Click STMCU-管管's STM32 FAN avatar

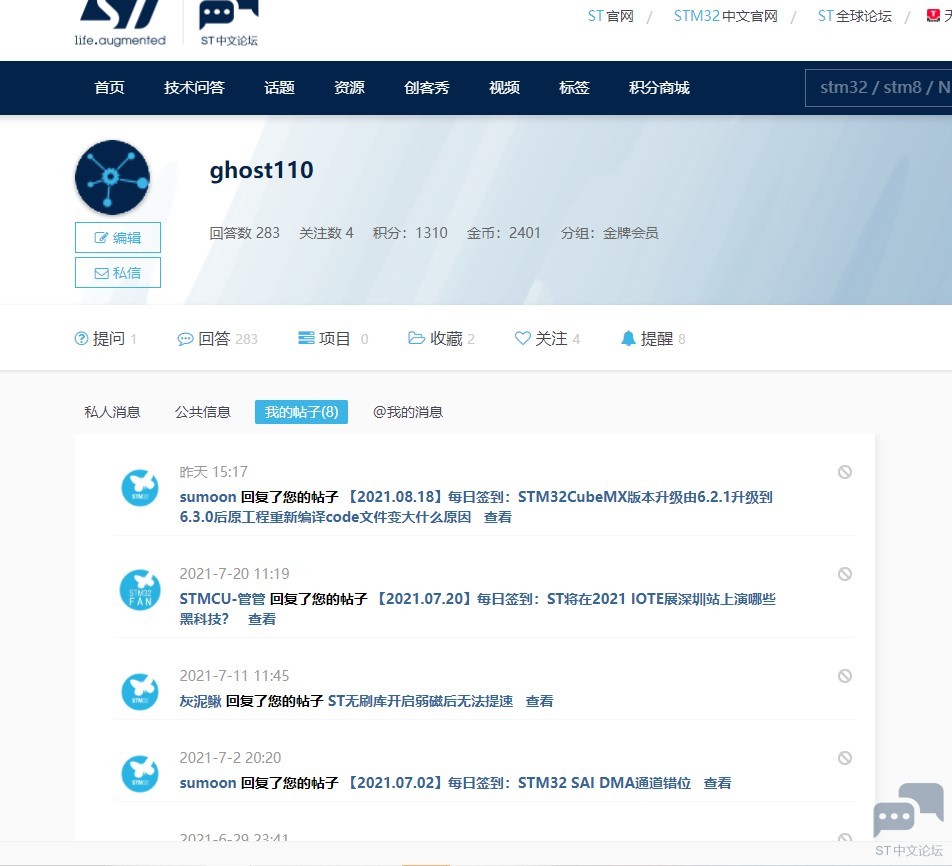[140, 590]
